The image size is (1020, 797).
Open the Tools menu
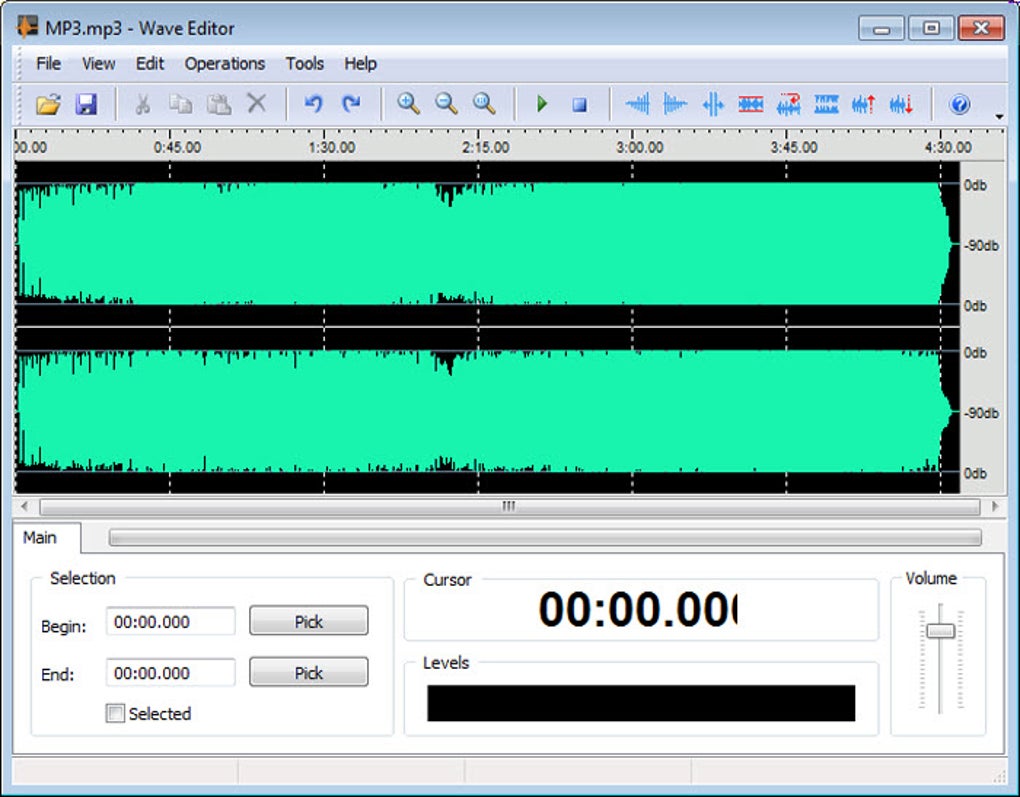(x=304, y=63)
